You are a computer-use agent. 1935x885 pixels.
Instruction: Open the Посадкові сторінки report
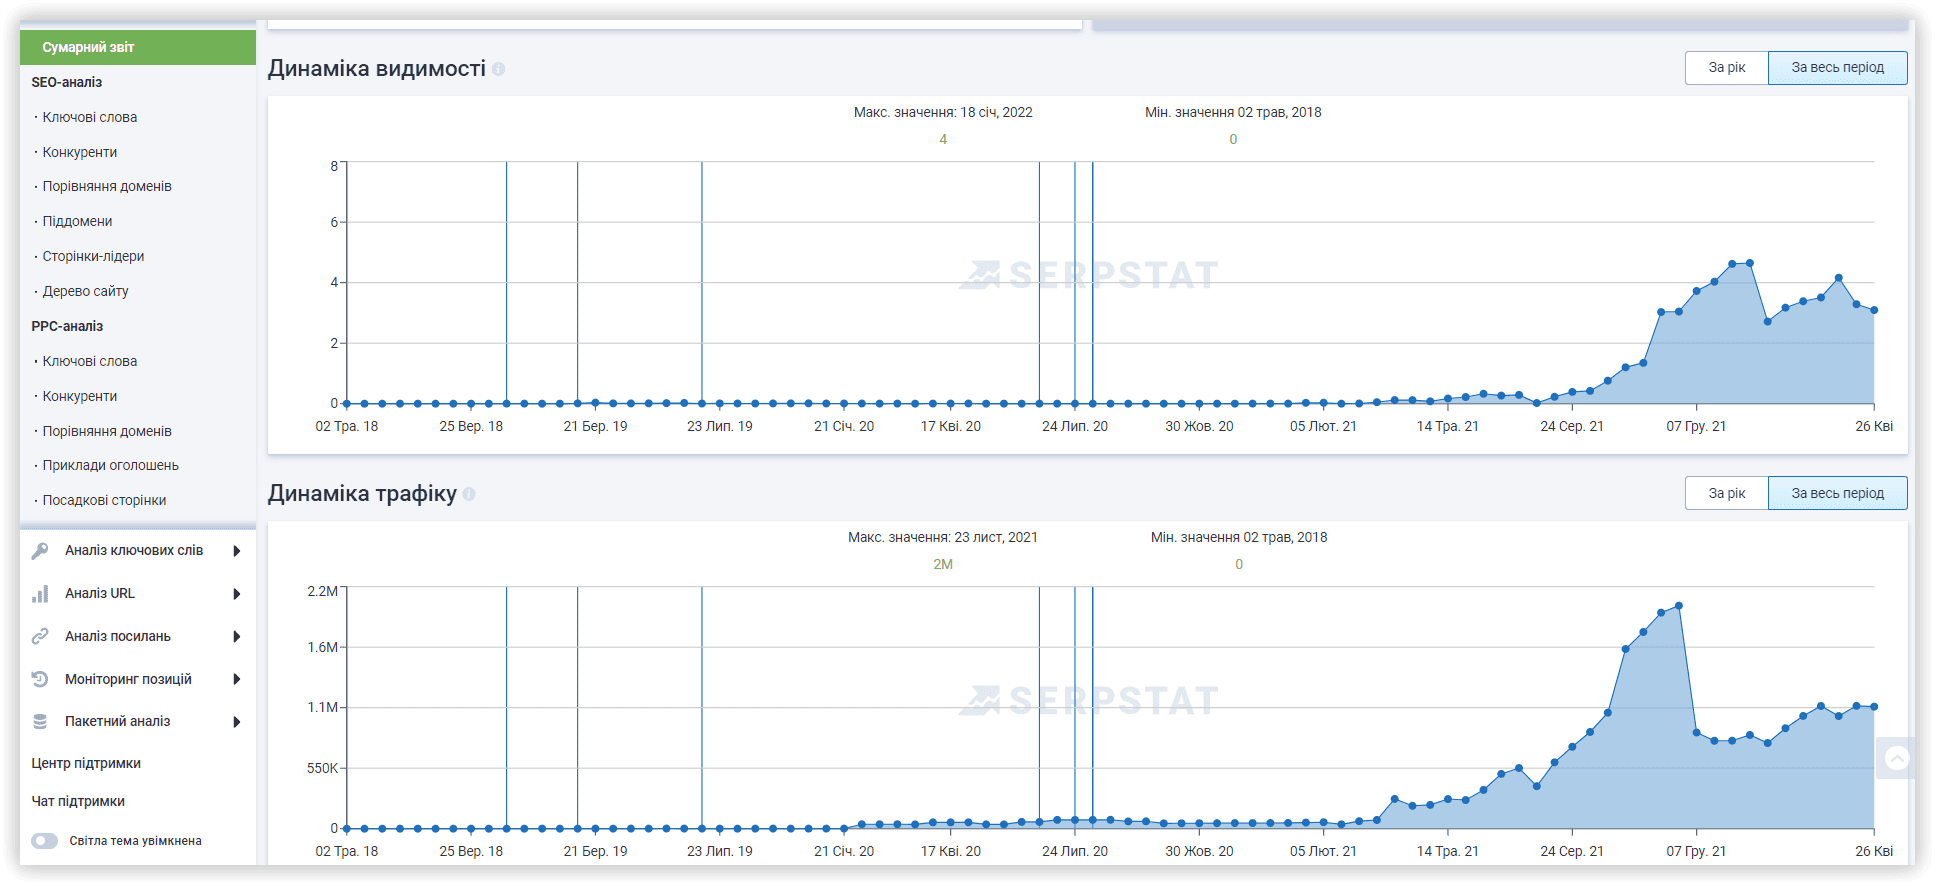104,500
